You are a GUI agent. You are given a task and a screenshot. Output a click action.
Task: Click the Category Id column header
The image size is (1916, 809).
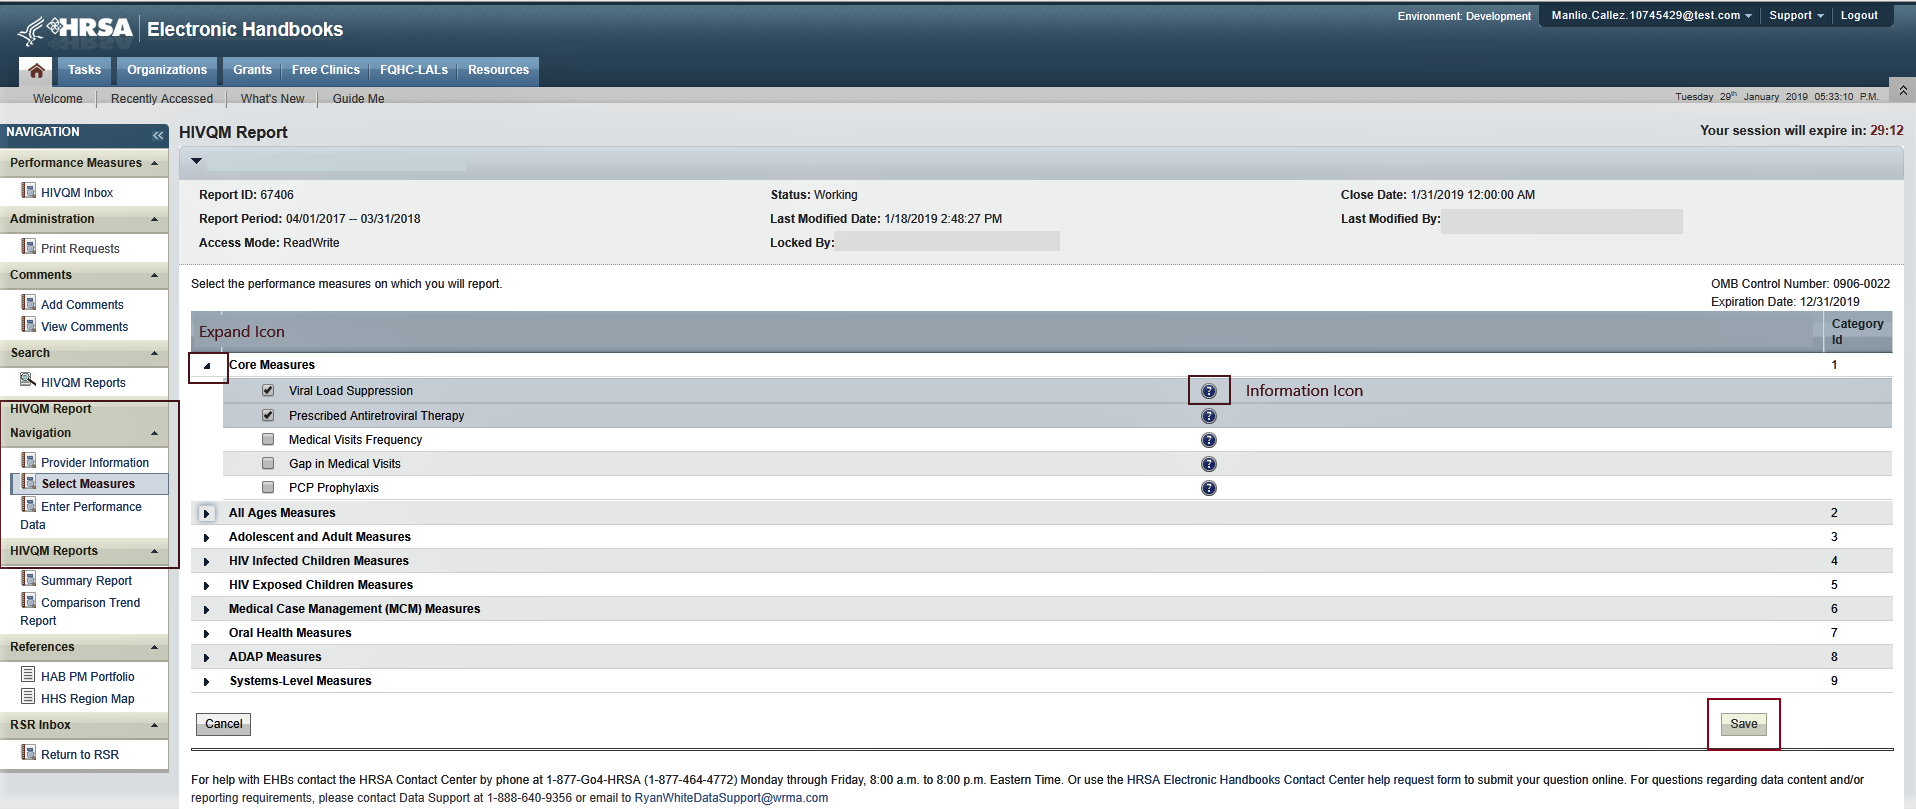point(1857,332)
